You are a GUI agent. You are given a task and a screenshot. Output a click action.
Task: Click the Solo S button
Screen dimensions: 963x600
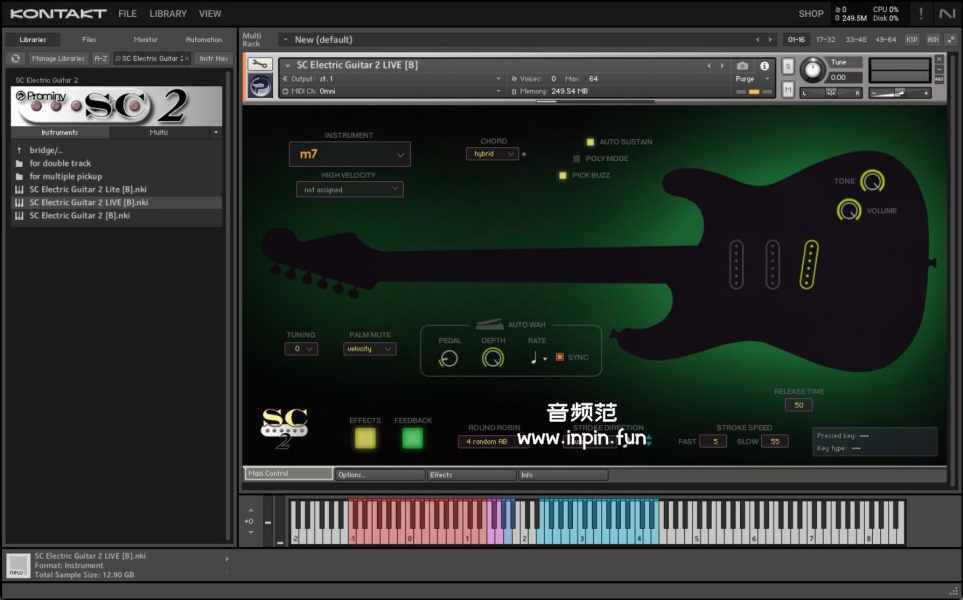point(788,66)
